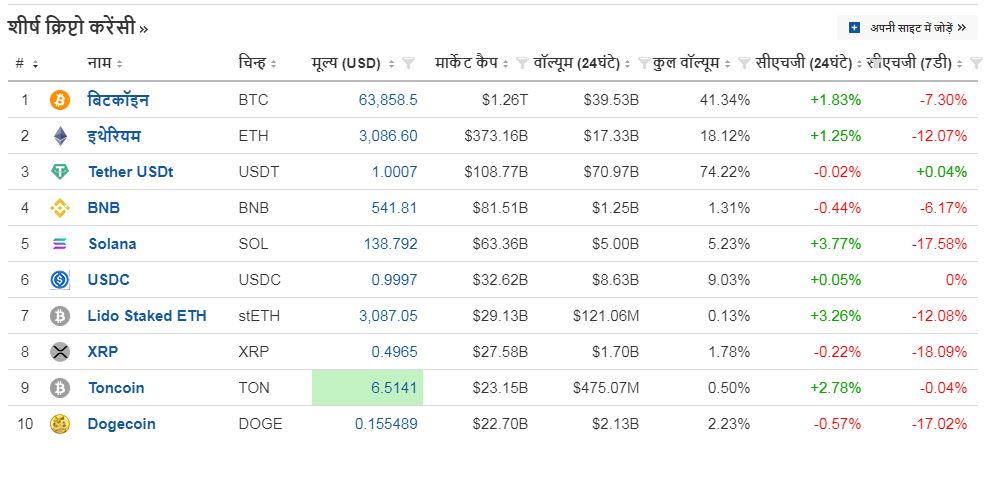Open the filter for सीएचजी (7डी) column
This screenshot has width=1004, height=479.
(x=976, y=63)
